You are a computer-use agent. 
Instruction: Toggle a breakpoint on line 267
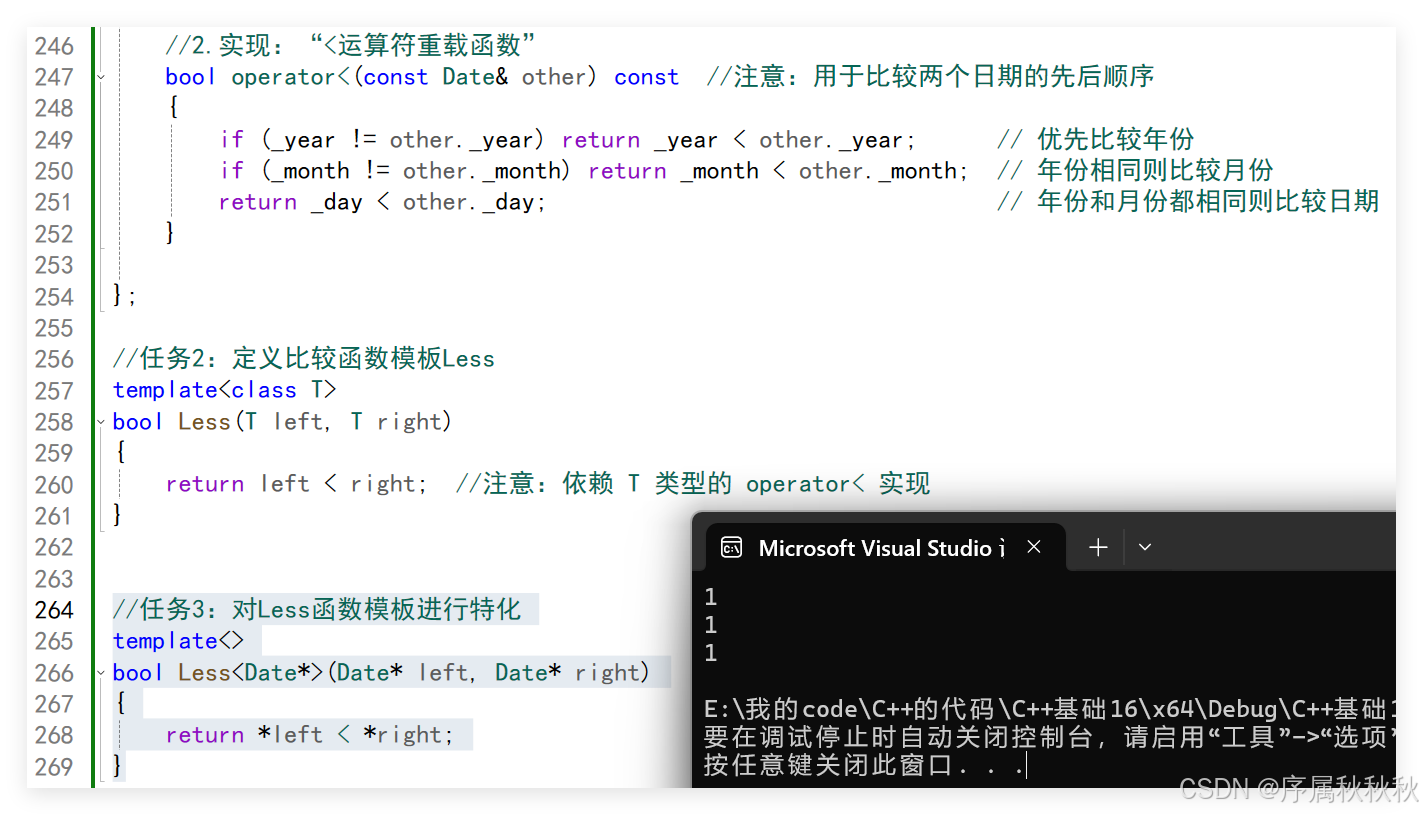[55, 703]
